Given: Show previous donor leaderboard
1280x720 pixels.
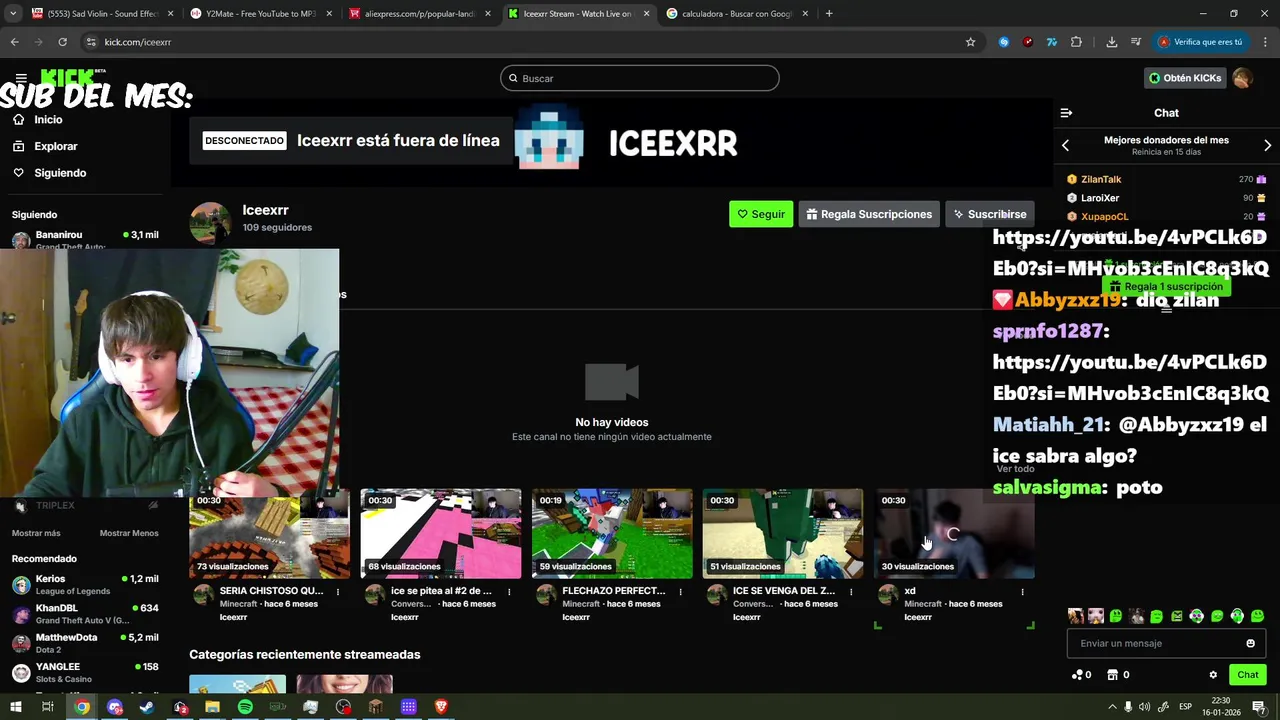Looking at the screenshot, I should (x=1065, y=146).
